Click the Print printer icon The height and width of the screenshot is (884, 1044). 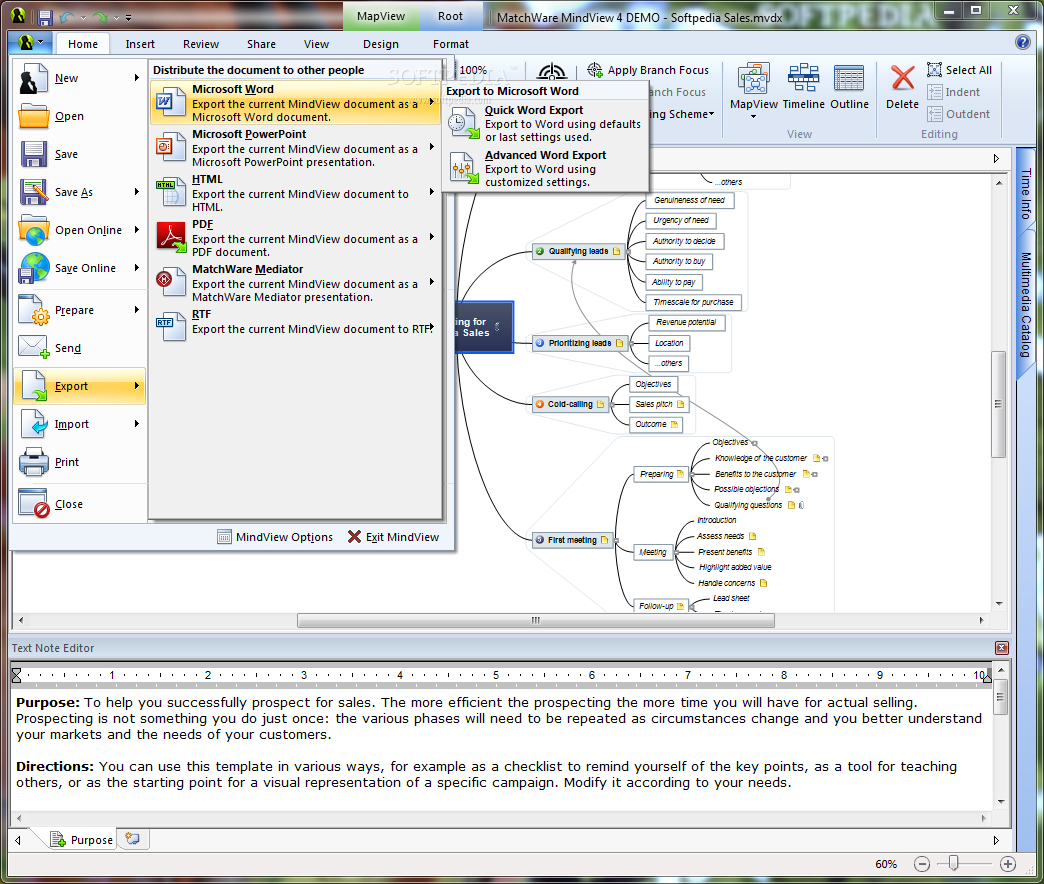pyautogui.click(x=33, y=462)
